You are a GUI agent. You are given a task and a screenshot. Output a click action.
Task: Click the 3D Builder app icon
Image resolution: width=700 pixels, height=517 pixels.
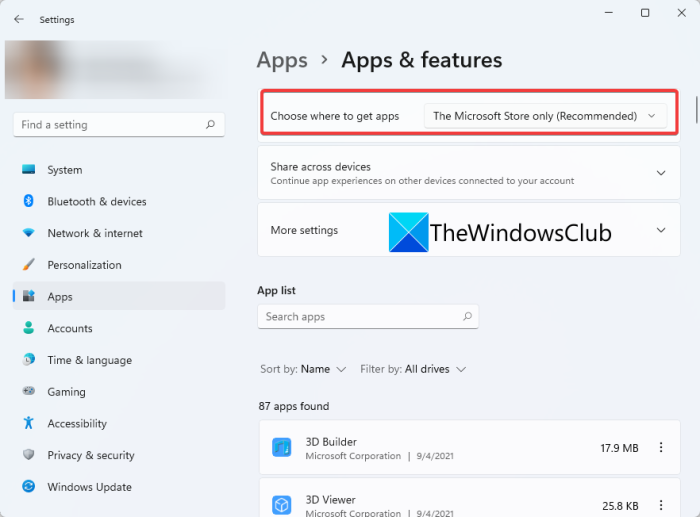pos(282,447)
